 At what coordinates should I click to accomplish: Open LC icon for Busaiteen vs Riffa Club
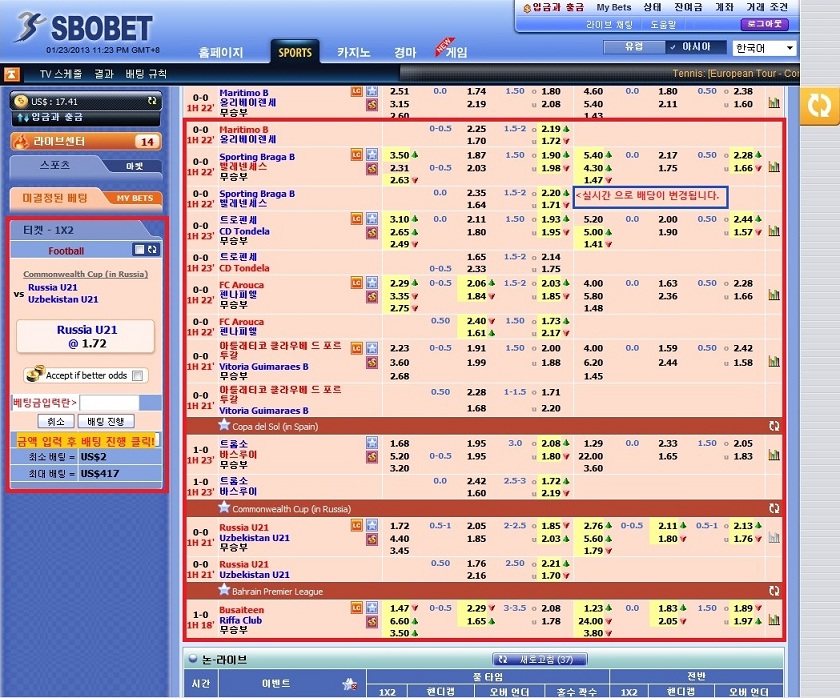[357, 607]
